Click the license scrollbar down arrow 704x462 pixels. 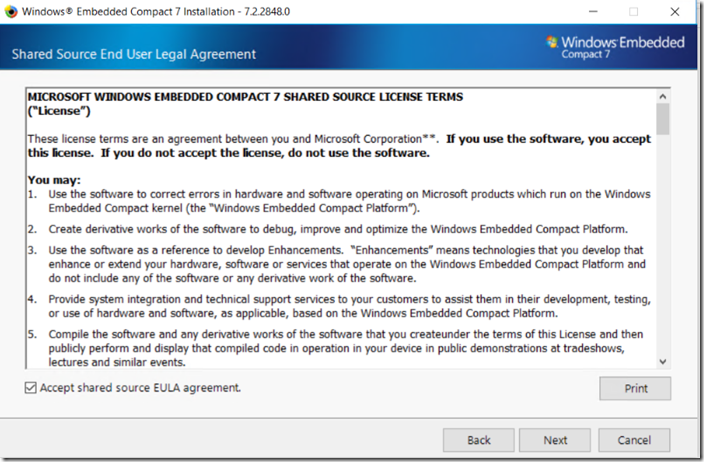point(663,361)
